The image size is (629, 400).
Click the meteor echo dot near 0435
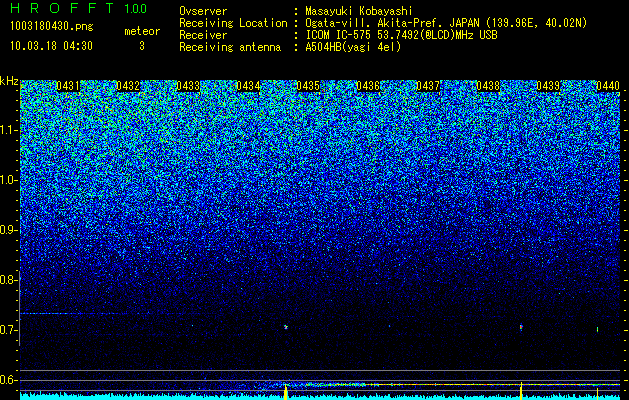tap(286, 327)
